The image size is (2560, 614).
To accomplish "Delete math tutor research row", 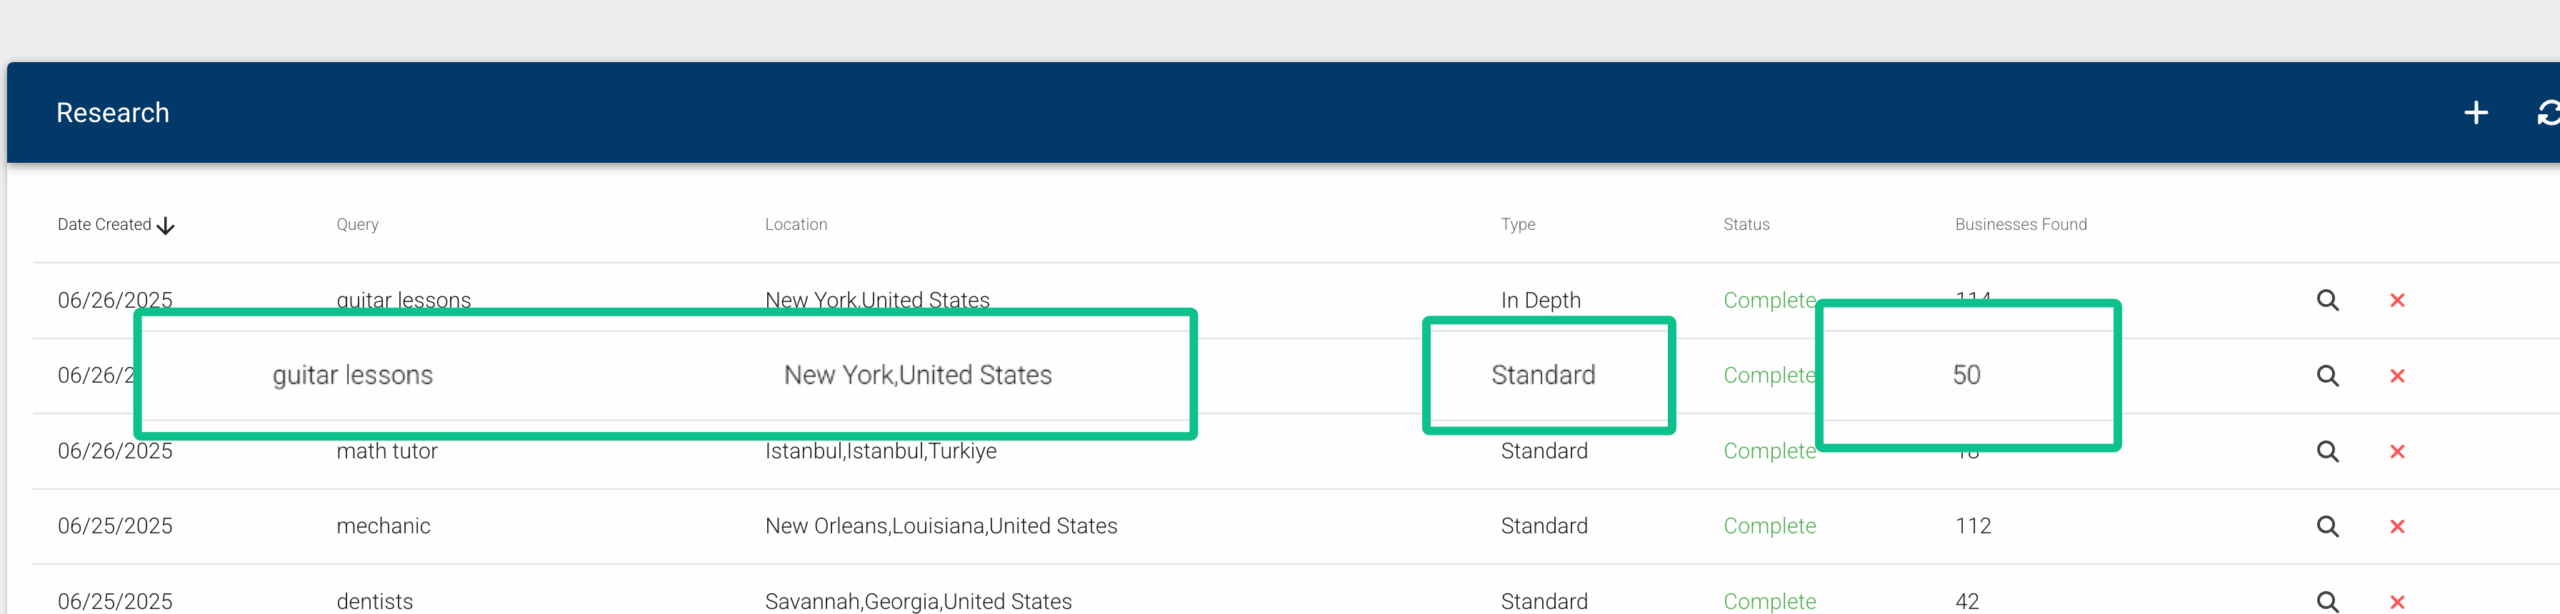I will 2397,451.
